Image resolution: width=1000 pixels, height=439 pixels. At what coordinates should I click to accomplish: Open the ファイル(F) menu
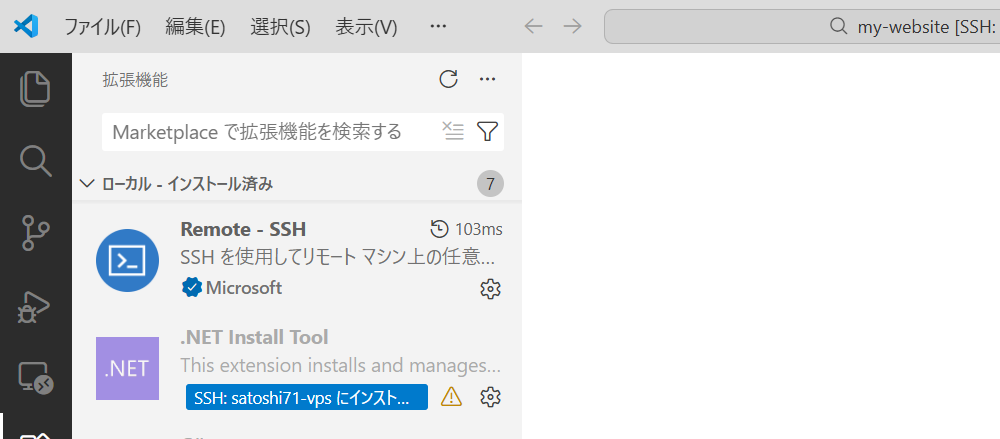click(x=103, y=27)
